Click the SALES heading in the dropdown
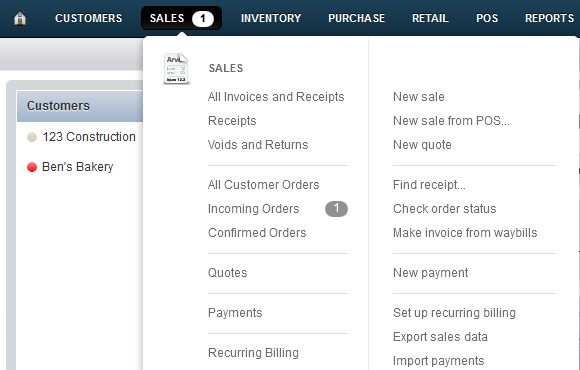 point(226,68)
